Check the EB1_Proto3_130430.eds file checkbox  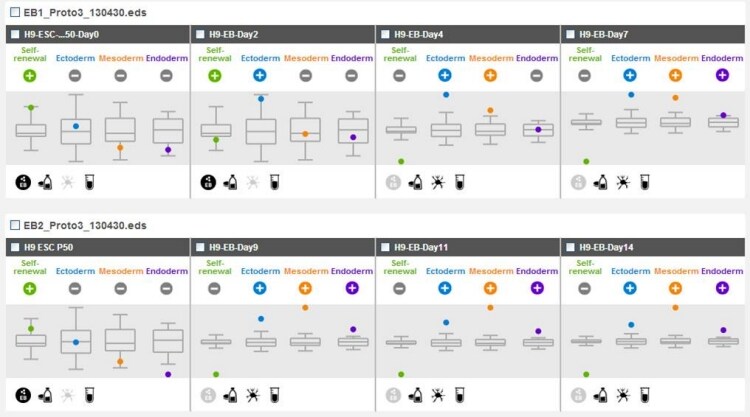(x=15, y=10)
